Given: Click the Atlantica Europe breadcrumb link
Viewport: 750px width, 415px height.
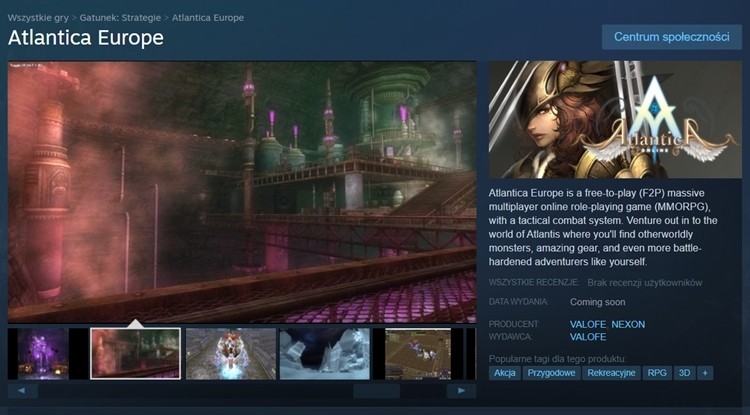Looking at the screenshot, I should [x=208, y=18].
